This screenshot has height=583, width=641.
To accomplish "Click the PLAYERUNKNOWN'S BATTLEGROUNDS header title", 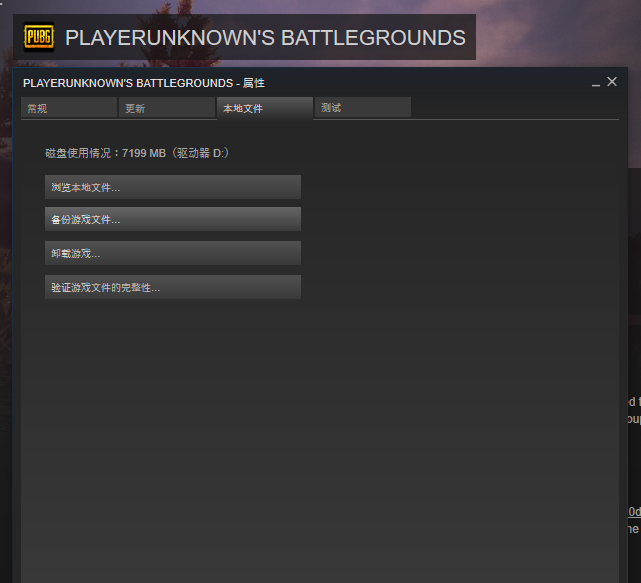I will pyautogui.click(x=265, y=38).
